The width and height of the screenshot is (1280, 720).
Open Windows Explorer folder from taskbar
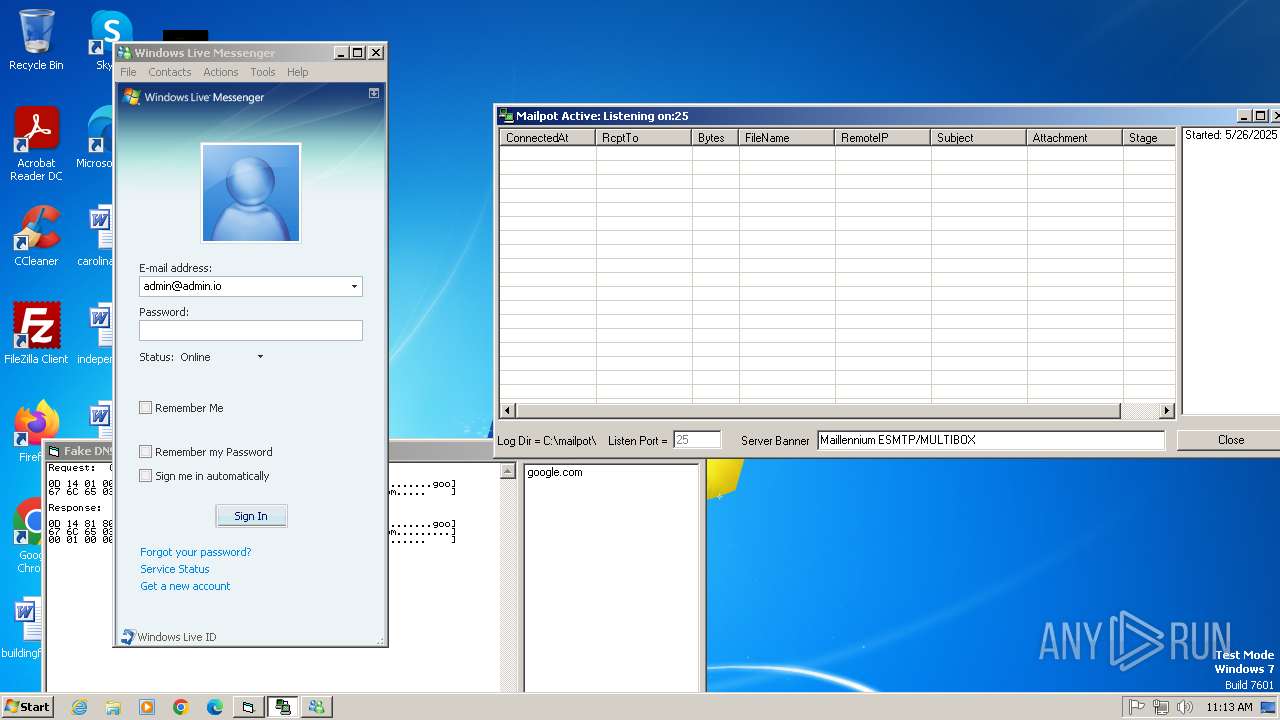click(x=113, y=707)
